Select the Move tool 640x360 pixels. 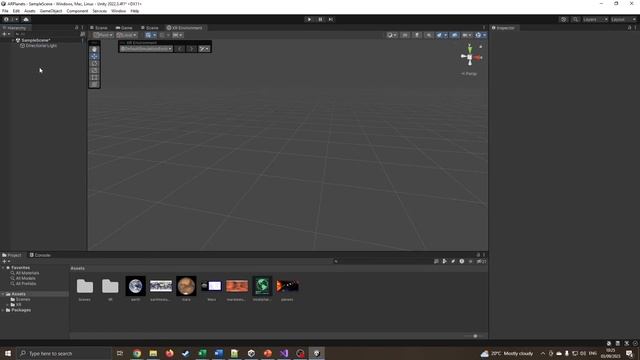[94, 56]
